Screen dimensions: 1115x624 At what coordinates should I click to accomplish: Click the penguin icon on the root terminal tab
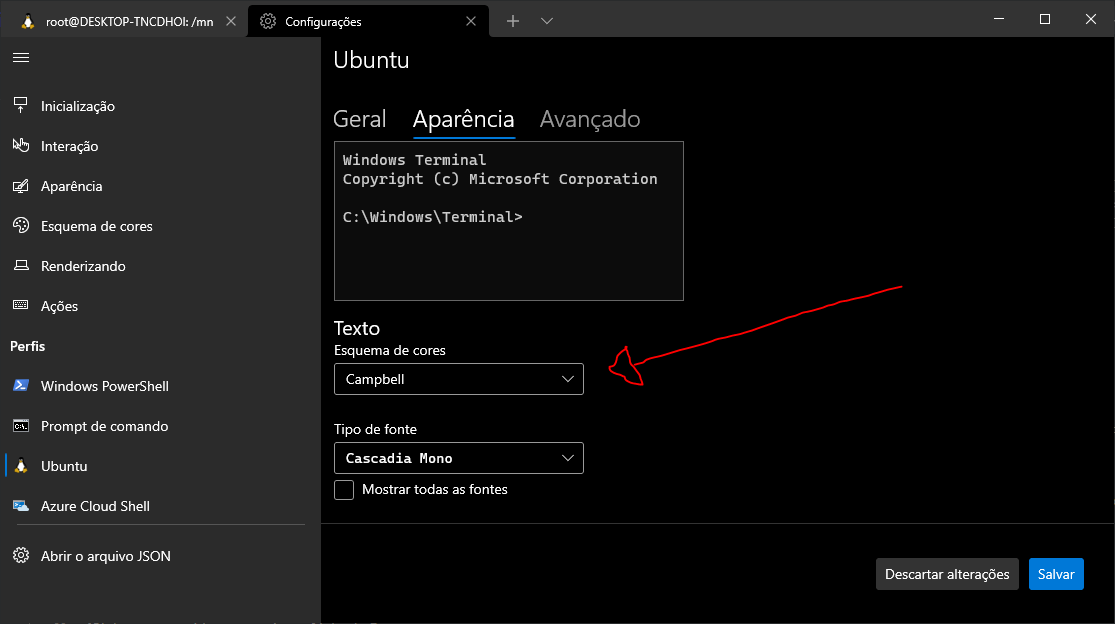coord(27,21)
